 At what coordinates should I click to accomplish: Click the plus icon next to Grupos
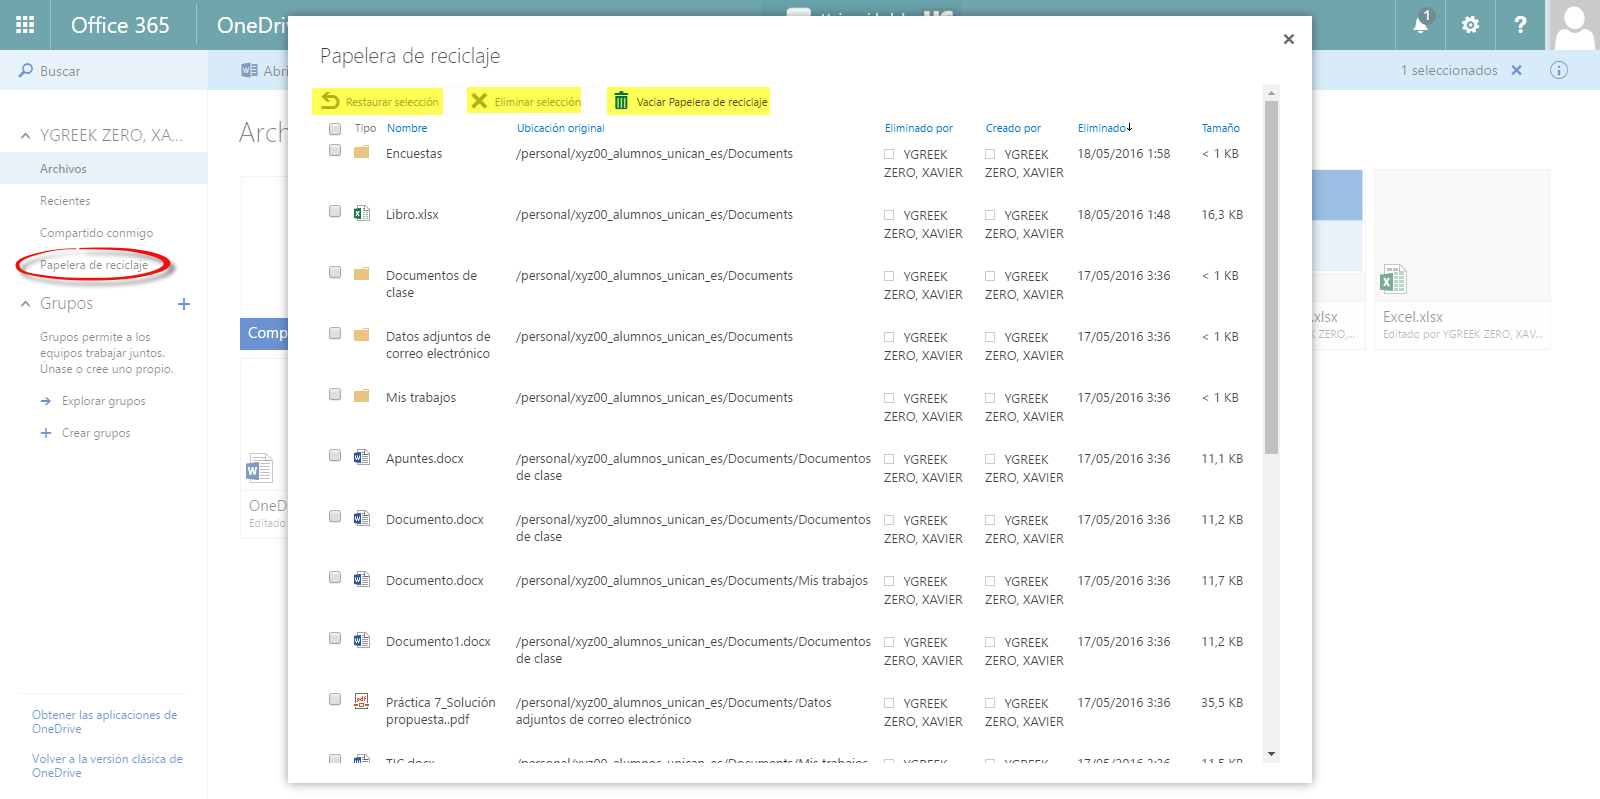184,304
